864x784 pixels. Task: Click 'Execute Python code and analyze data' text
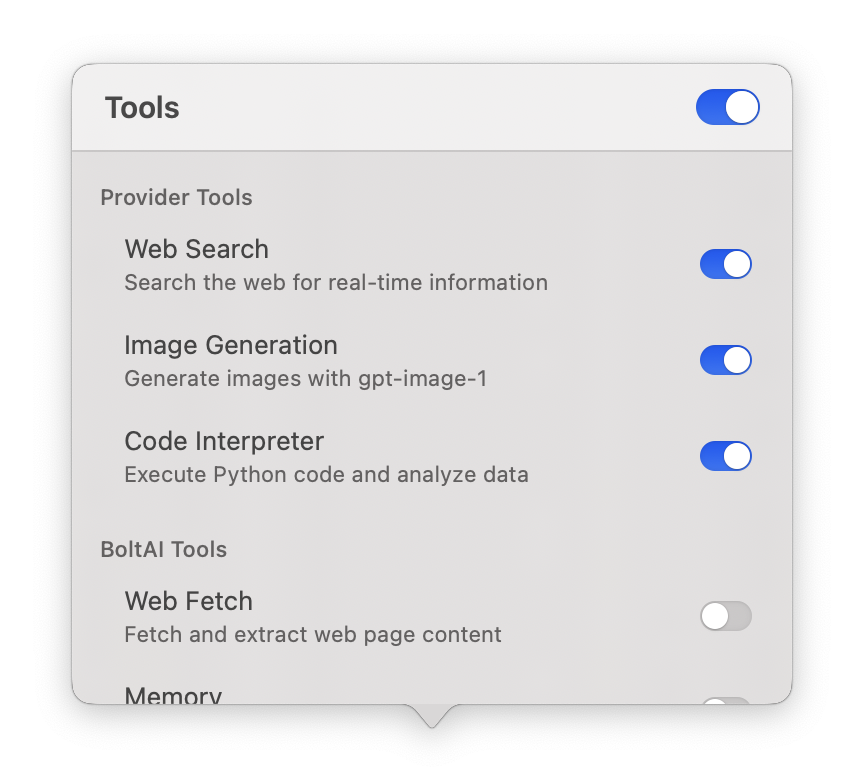326,474
